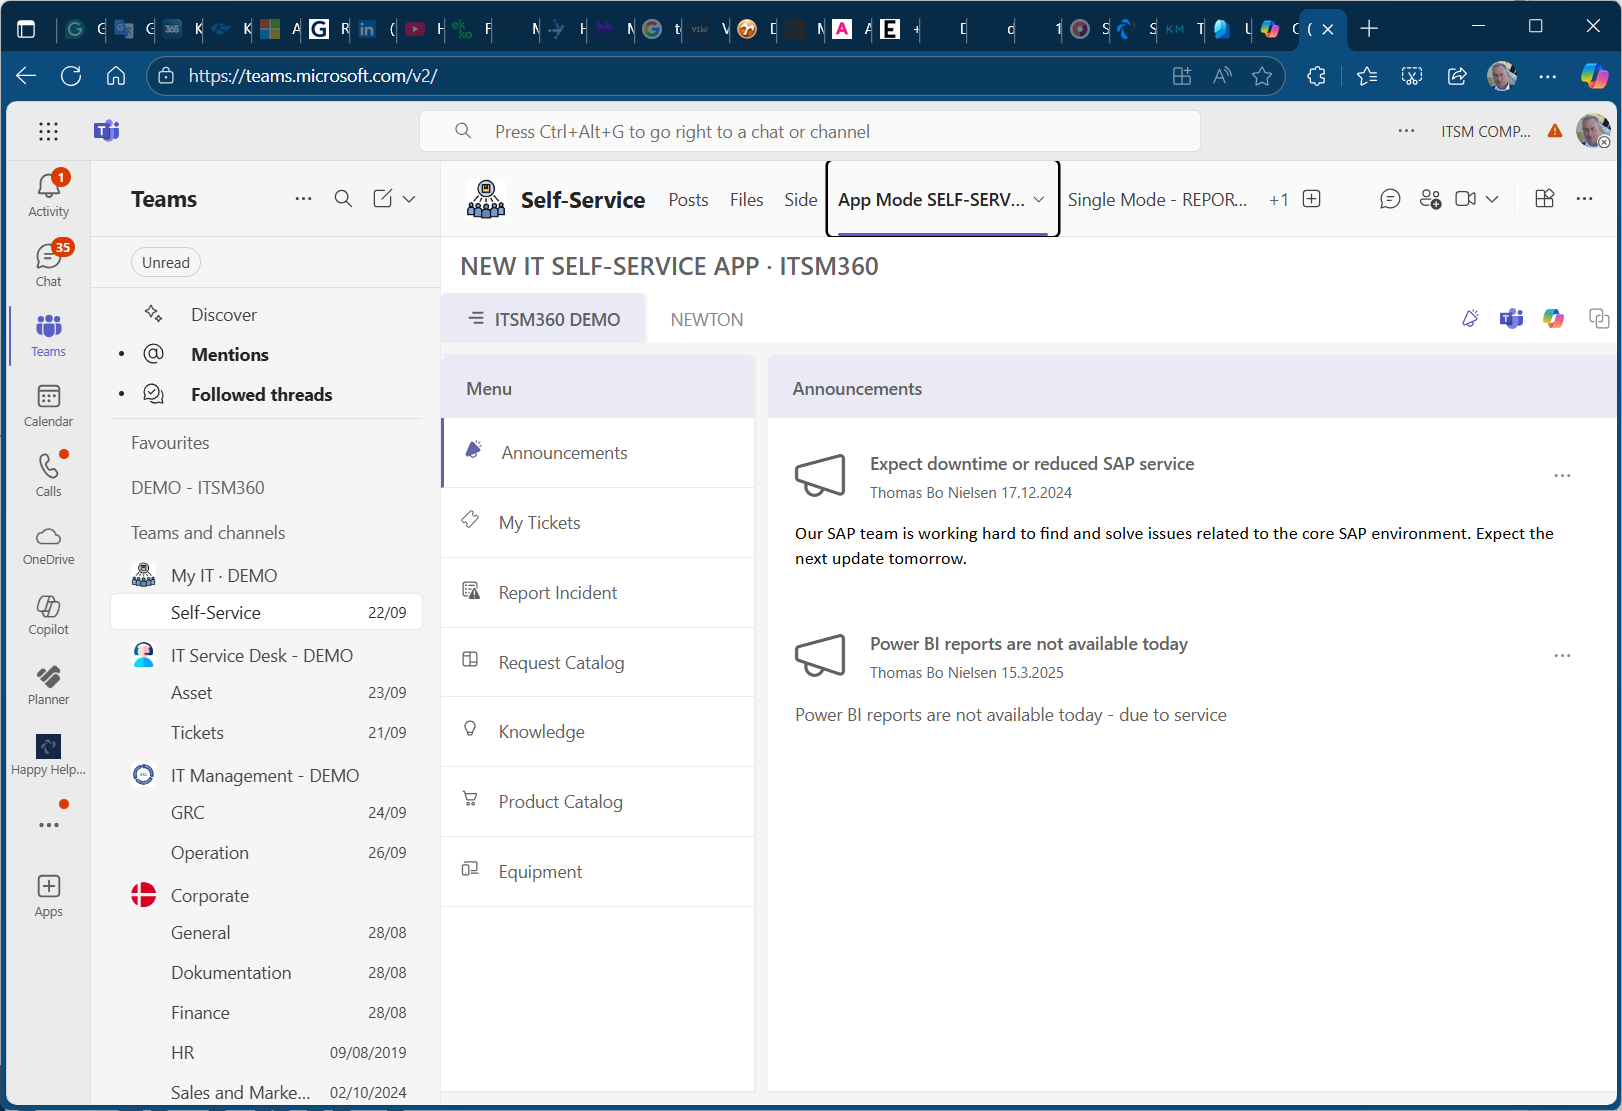
Task: Click +1 to reveal hidden channel tabs
Action: pos(1279,199)
